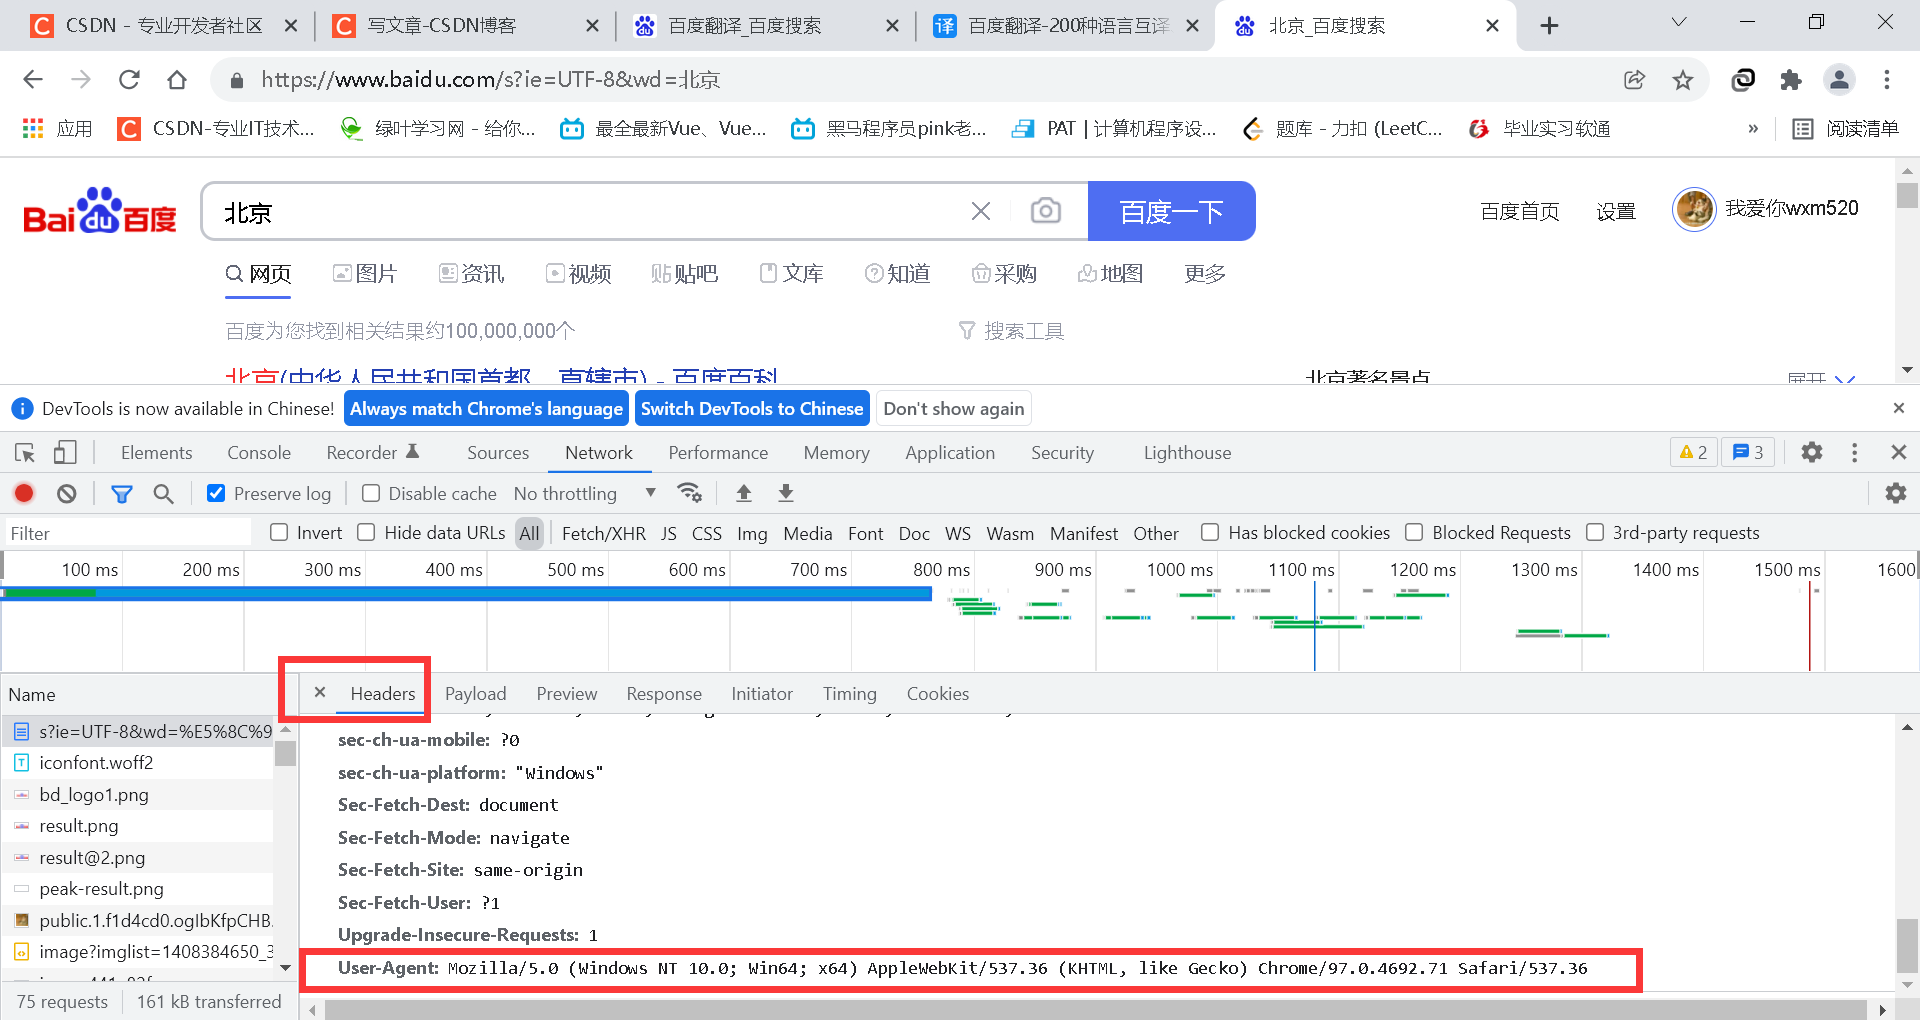Check Hide data URLs checkbox
1920x1020 pixels.
click(366, 532)
